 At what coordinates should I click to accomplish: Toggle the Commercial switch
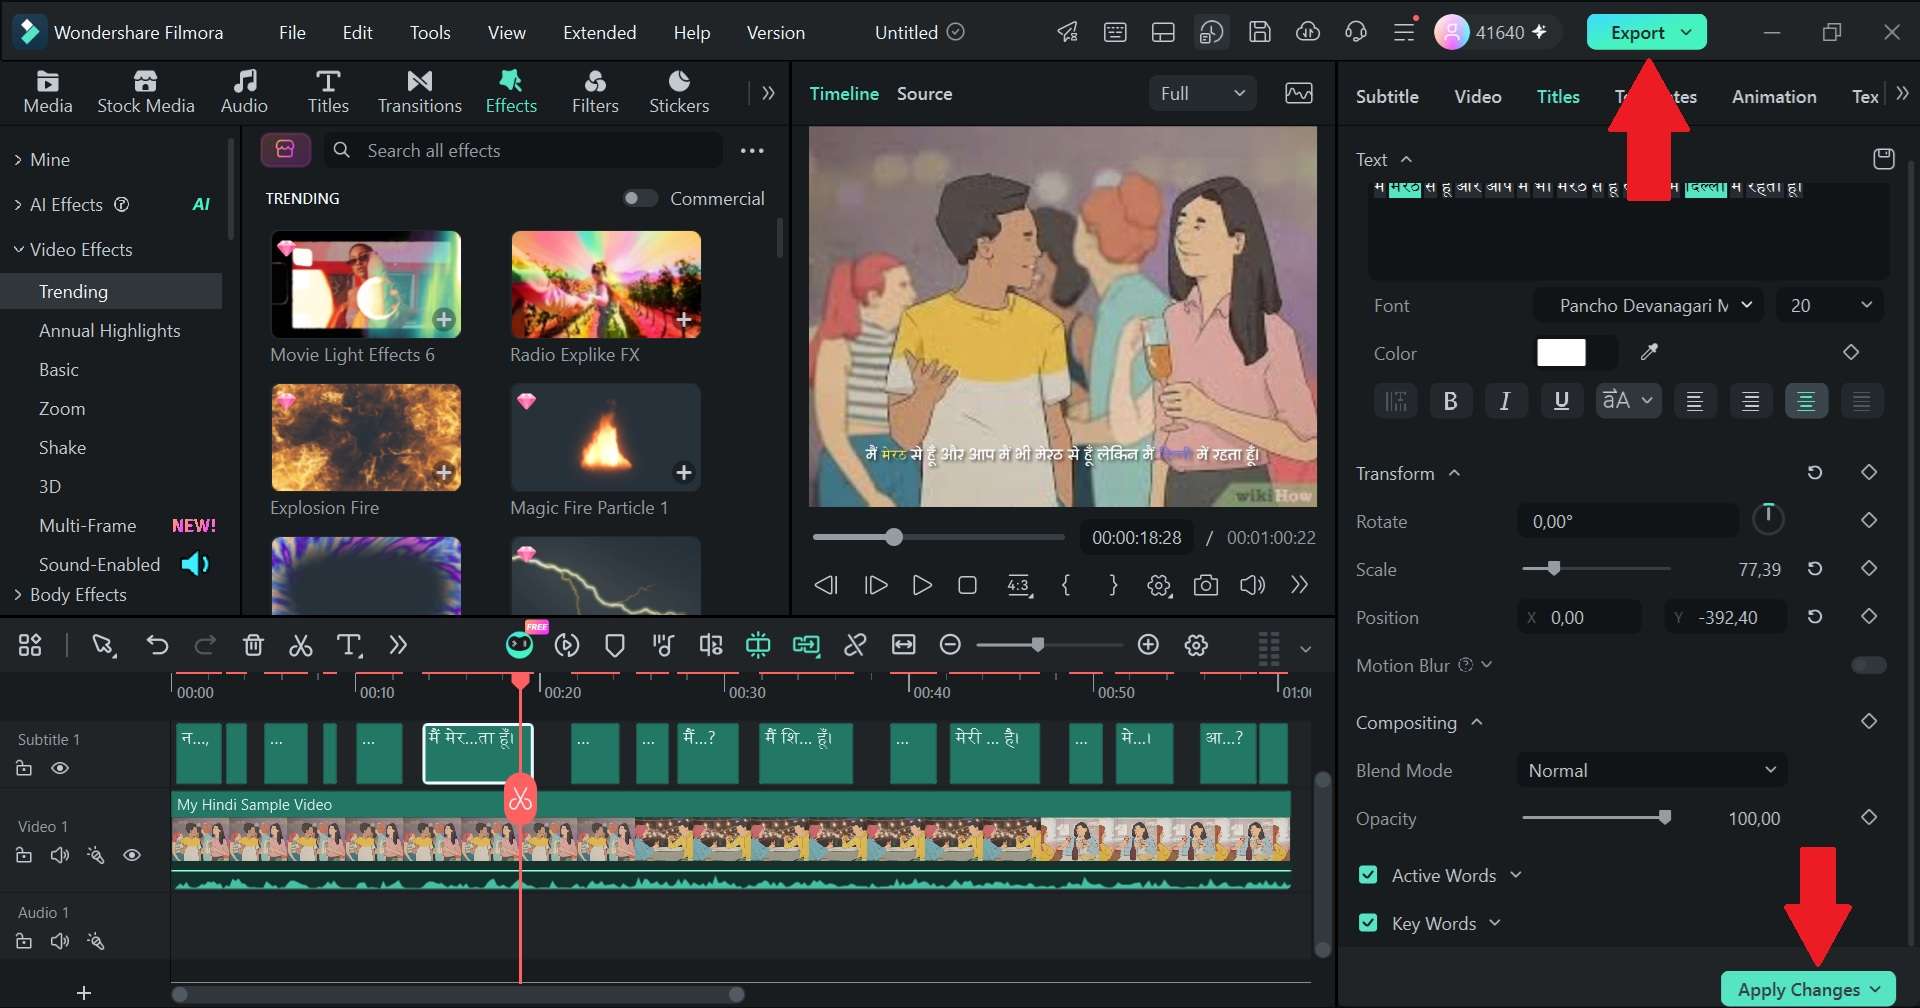[640, 198]
